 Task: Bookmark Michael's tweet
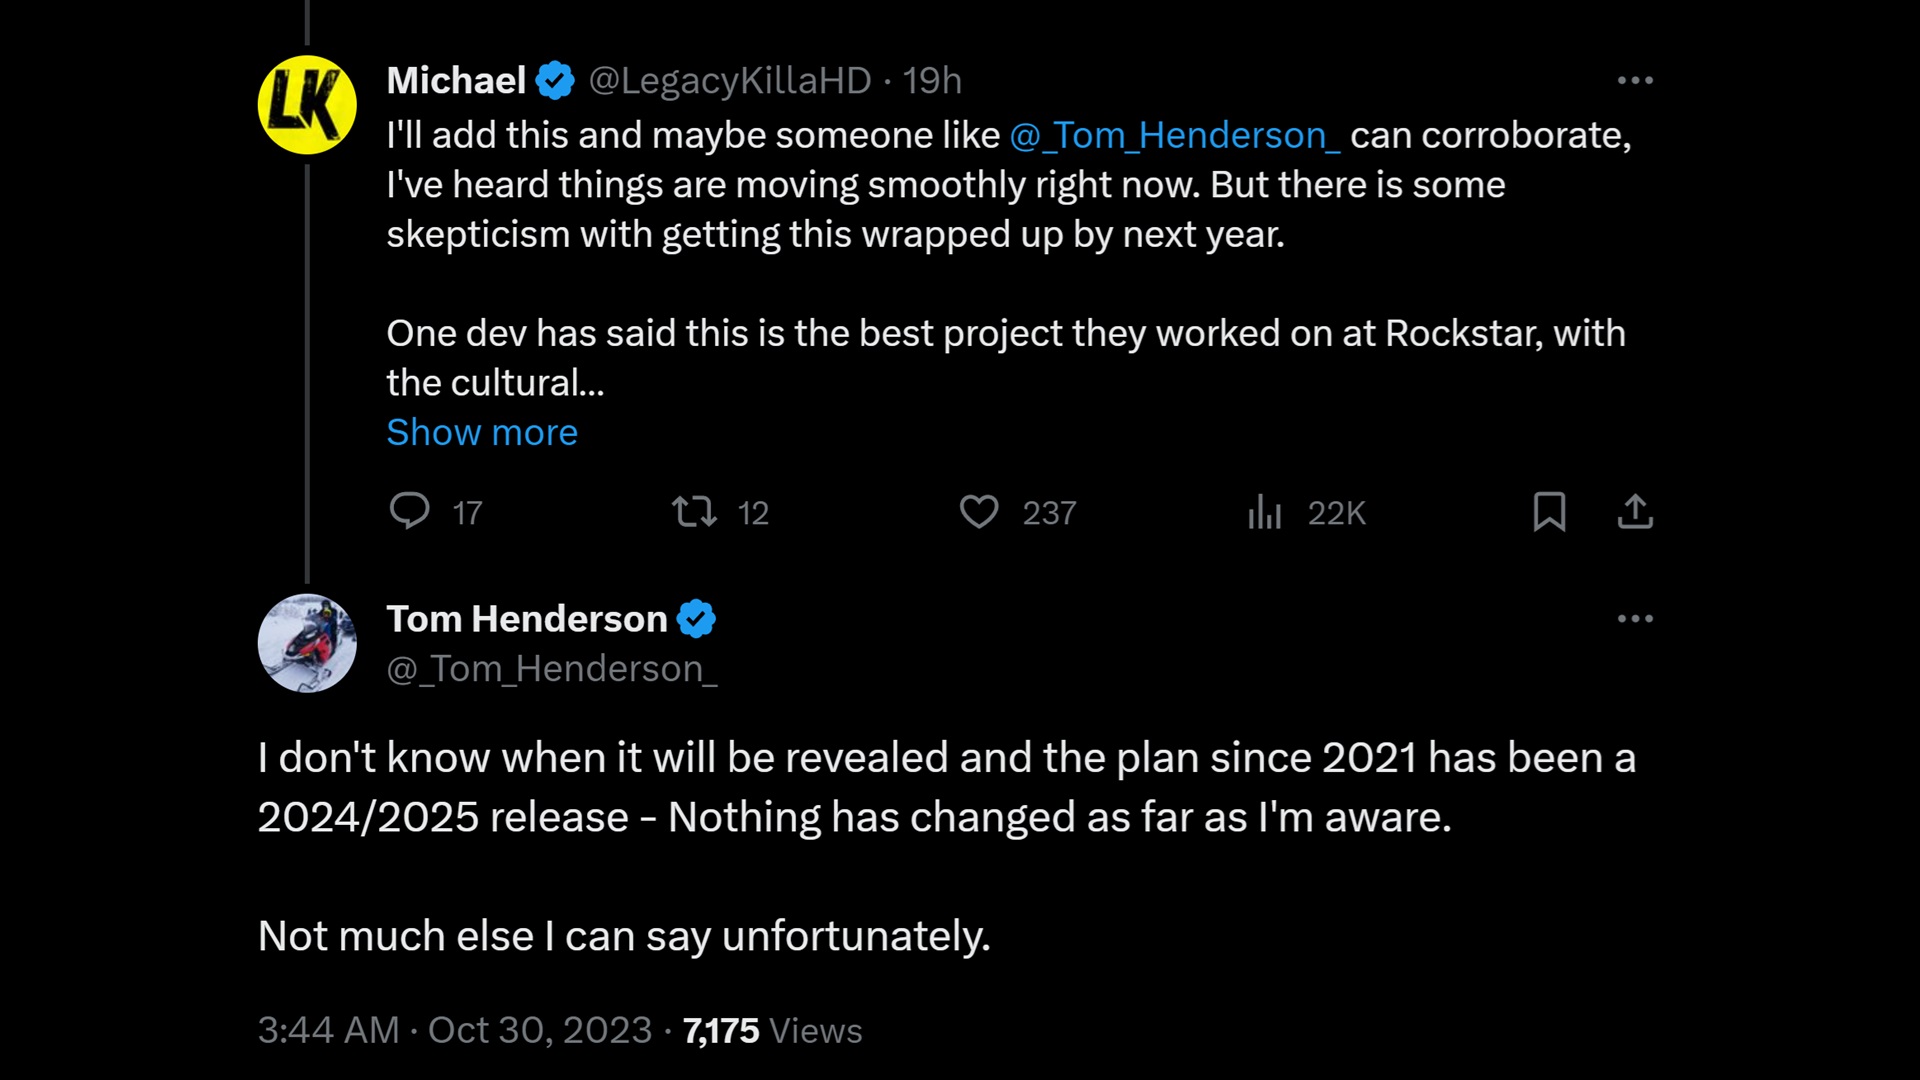point(1550,512)
